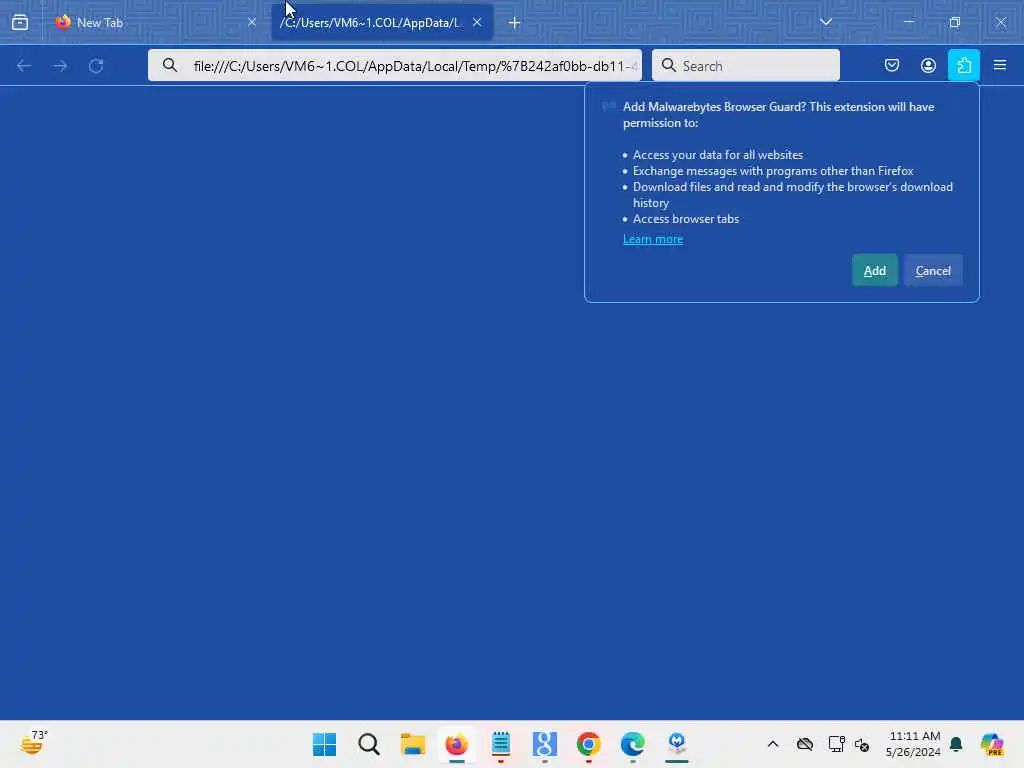Open a new tab with plus button
The width and height of the screenshot is (1024, 768).
pyautogui.click(x=515, y=23)
